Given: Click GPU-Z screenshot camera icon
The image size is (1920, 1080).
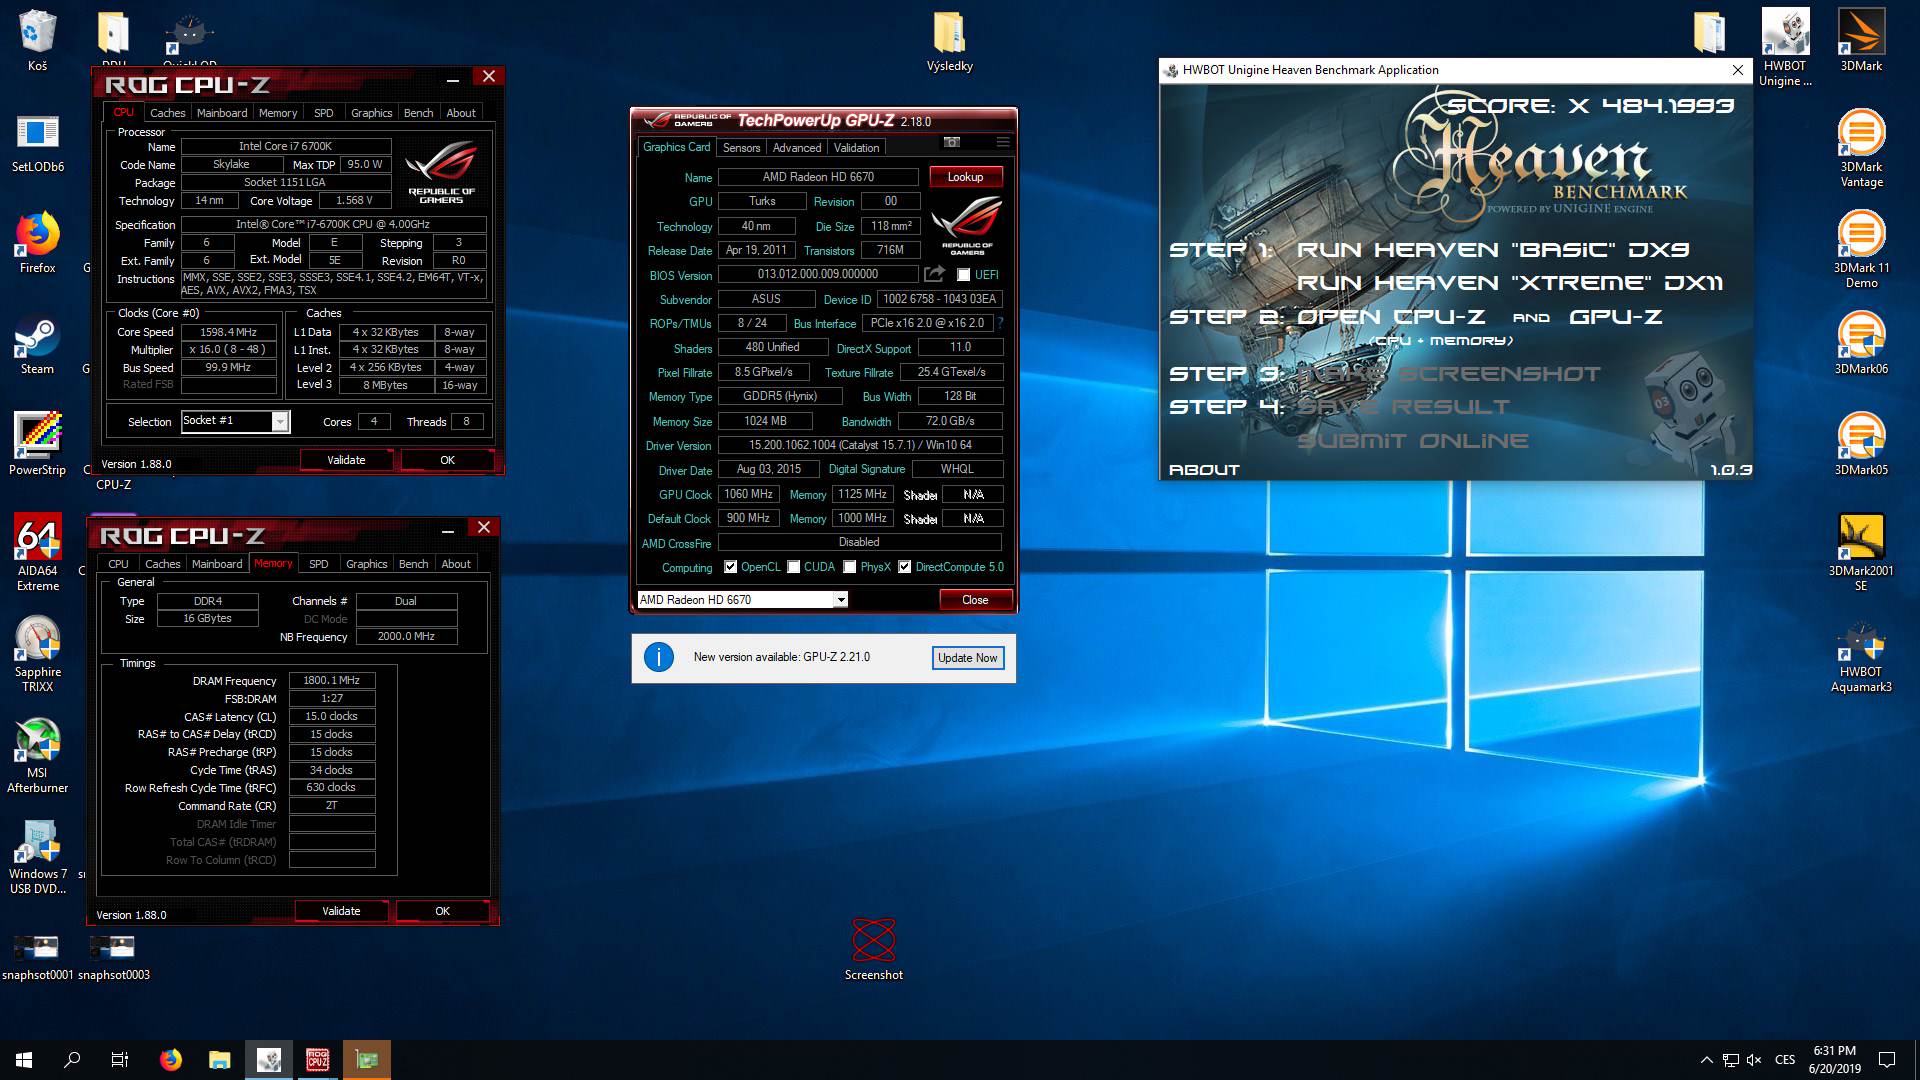Looking at the screenshot, I should click(x=952, y=142).
